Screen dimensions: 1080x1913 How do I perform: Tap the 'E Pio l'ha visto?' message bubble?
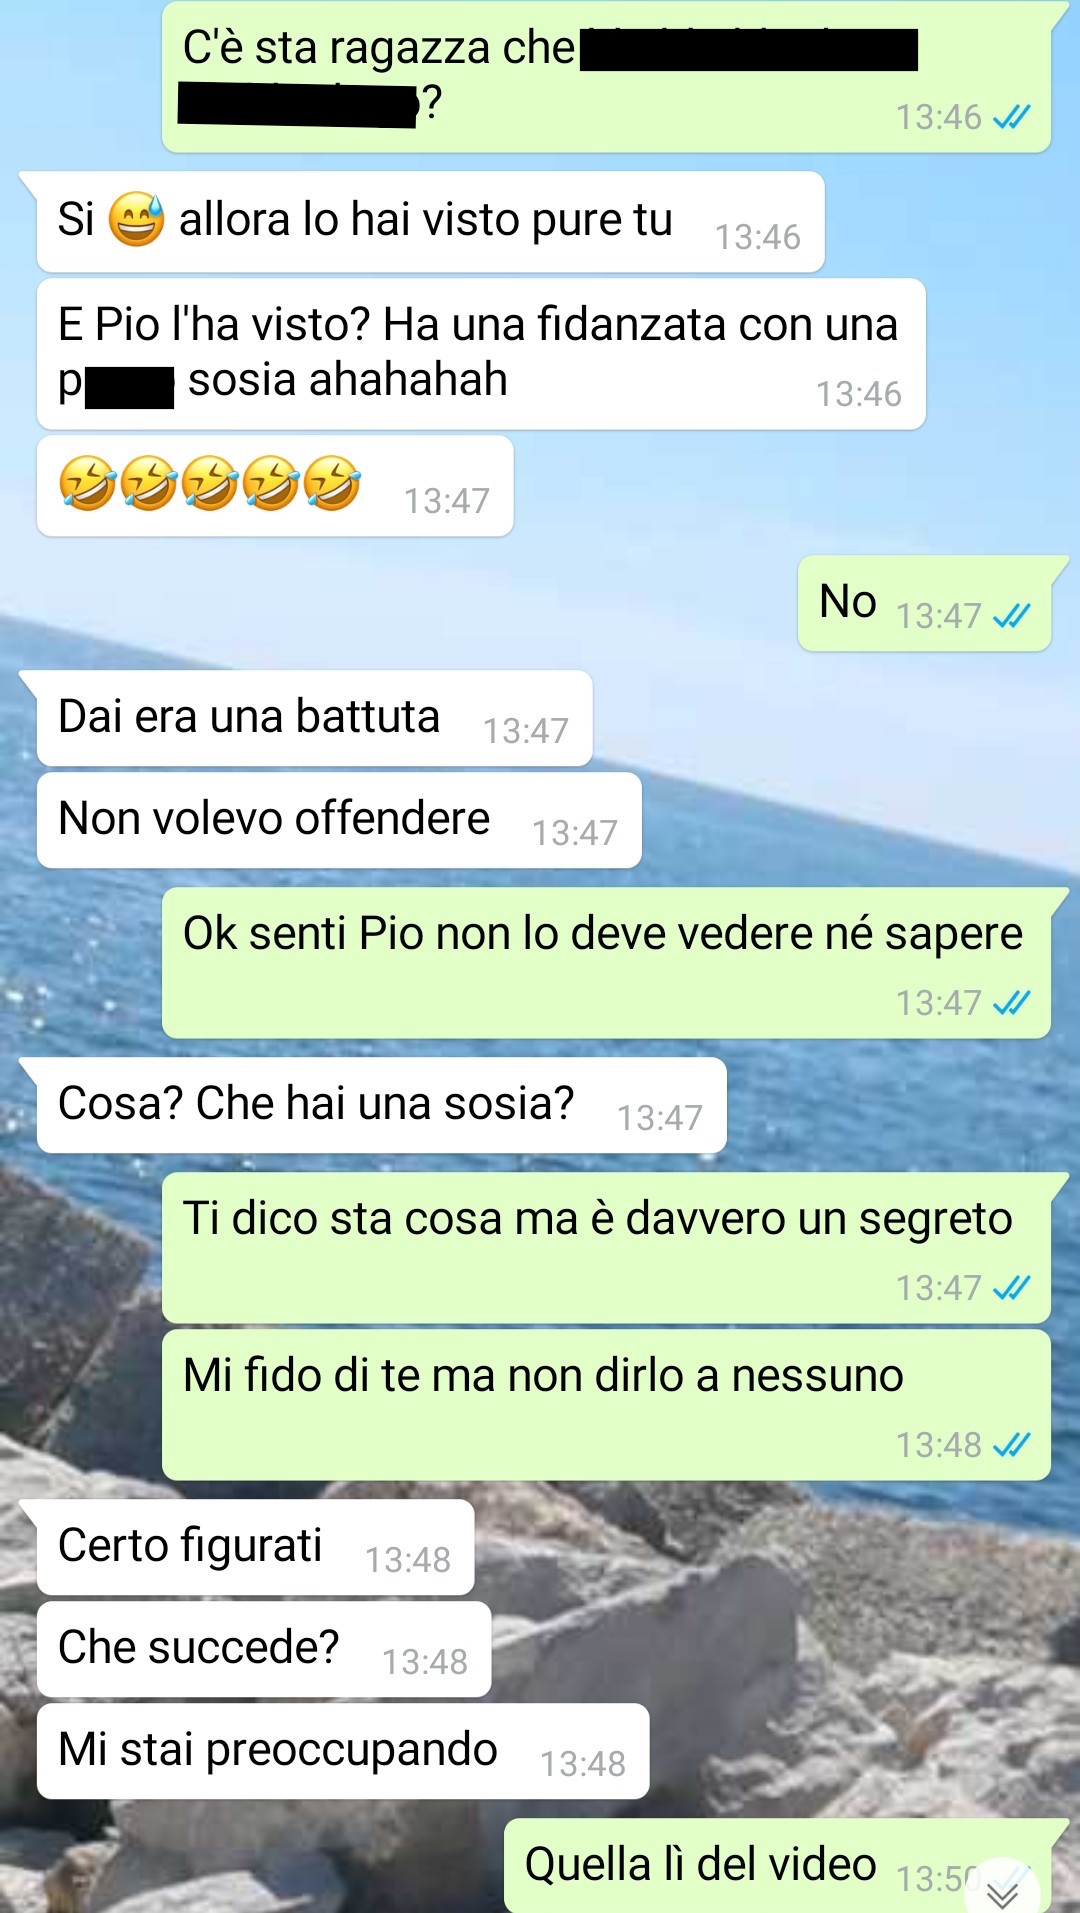coord(481,354)
